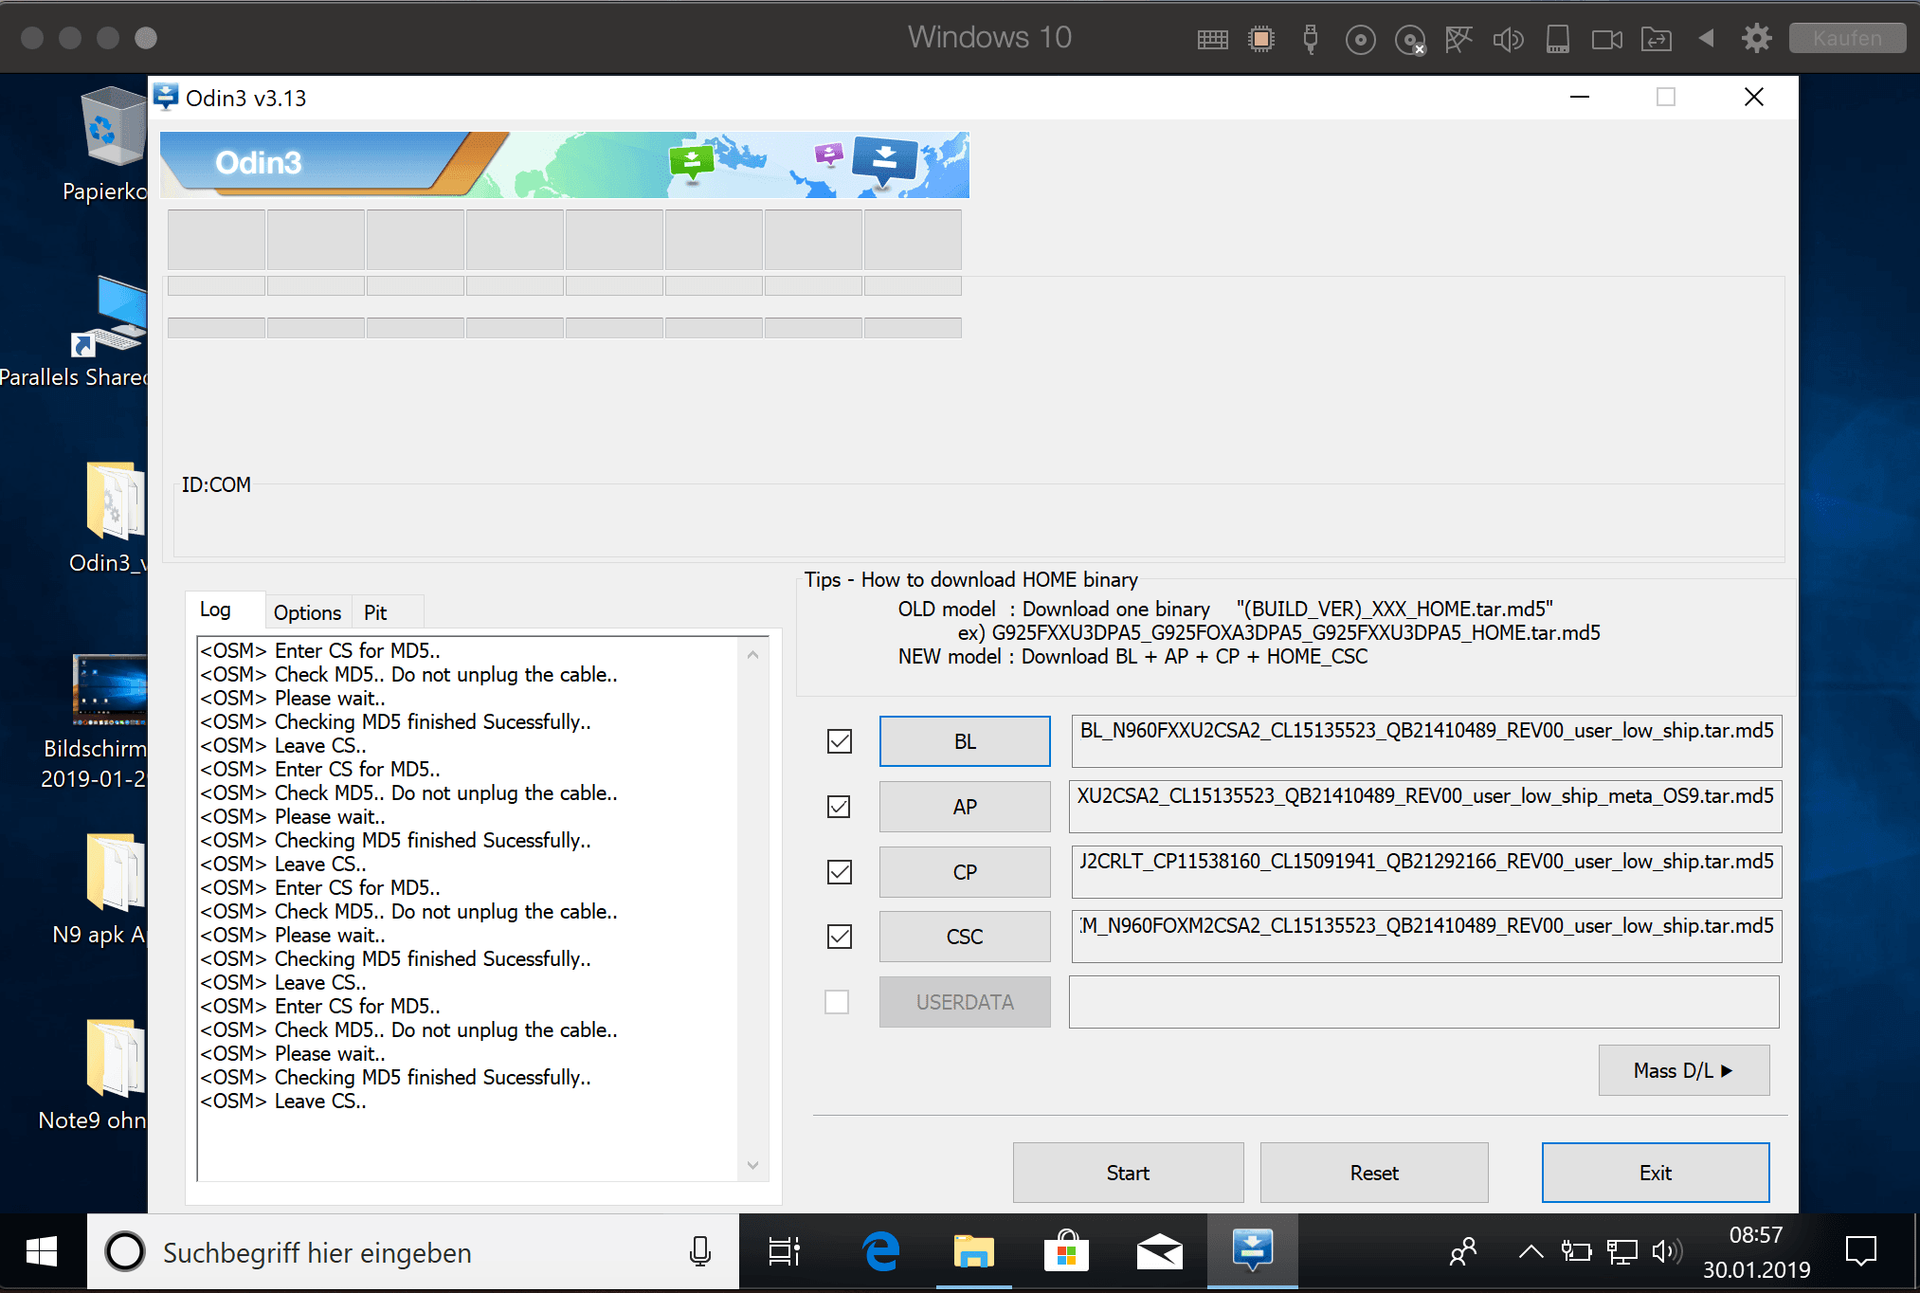This screenshot has width=1920, height=1293.
Task: Switch to the Pit tab
Action: click(x=375, y=612)
